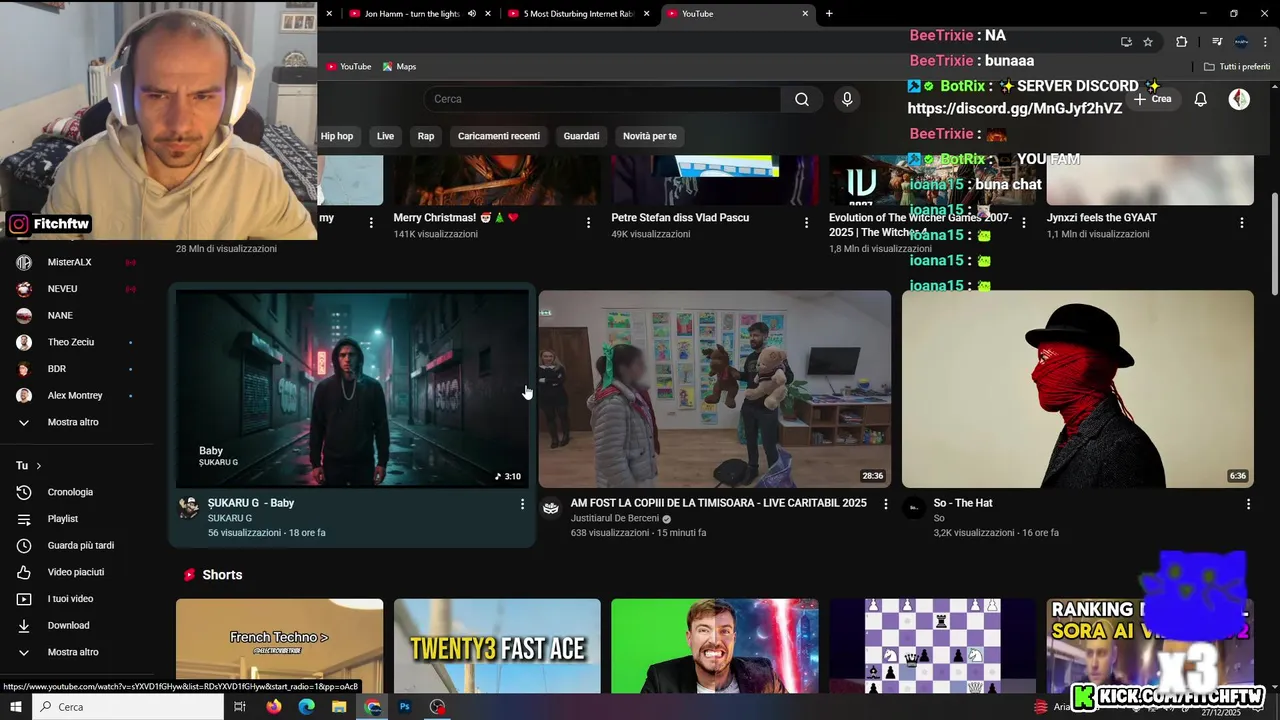Open options for So - The Hat
This screenshot has width=1280, height=720.
point(1248,504)
